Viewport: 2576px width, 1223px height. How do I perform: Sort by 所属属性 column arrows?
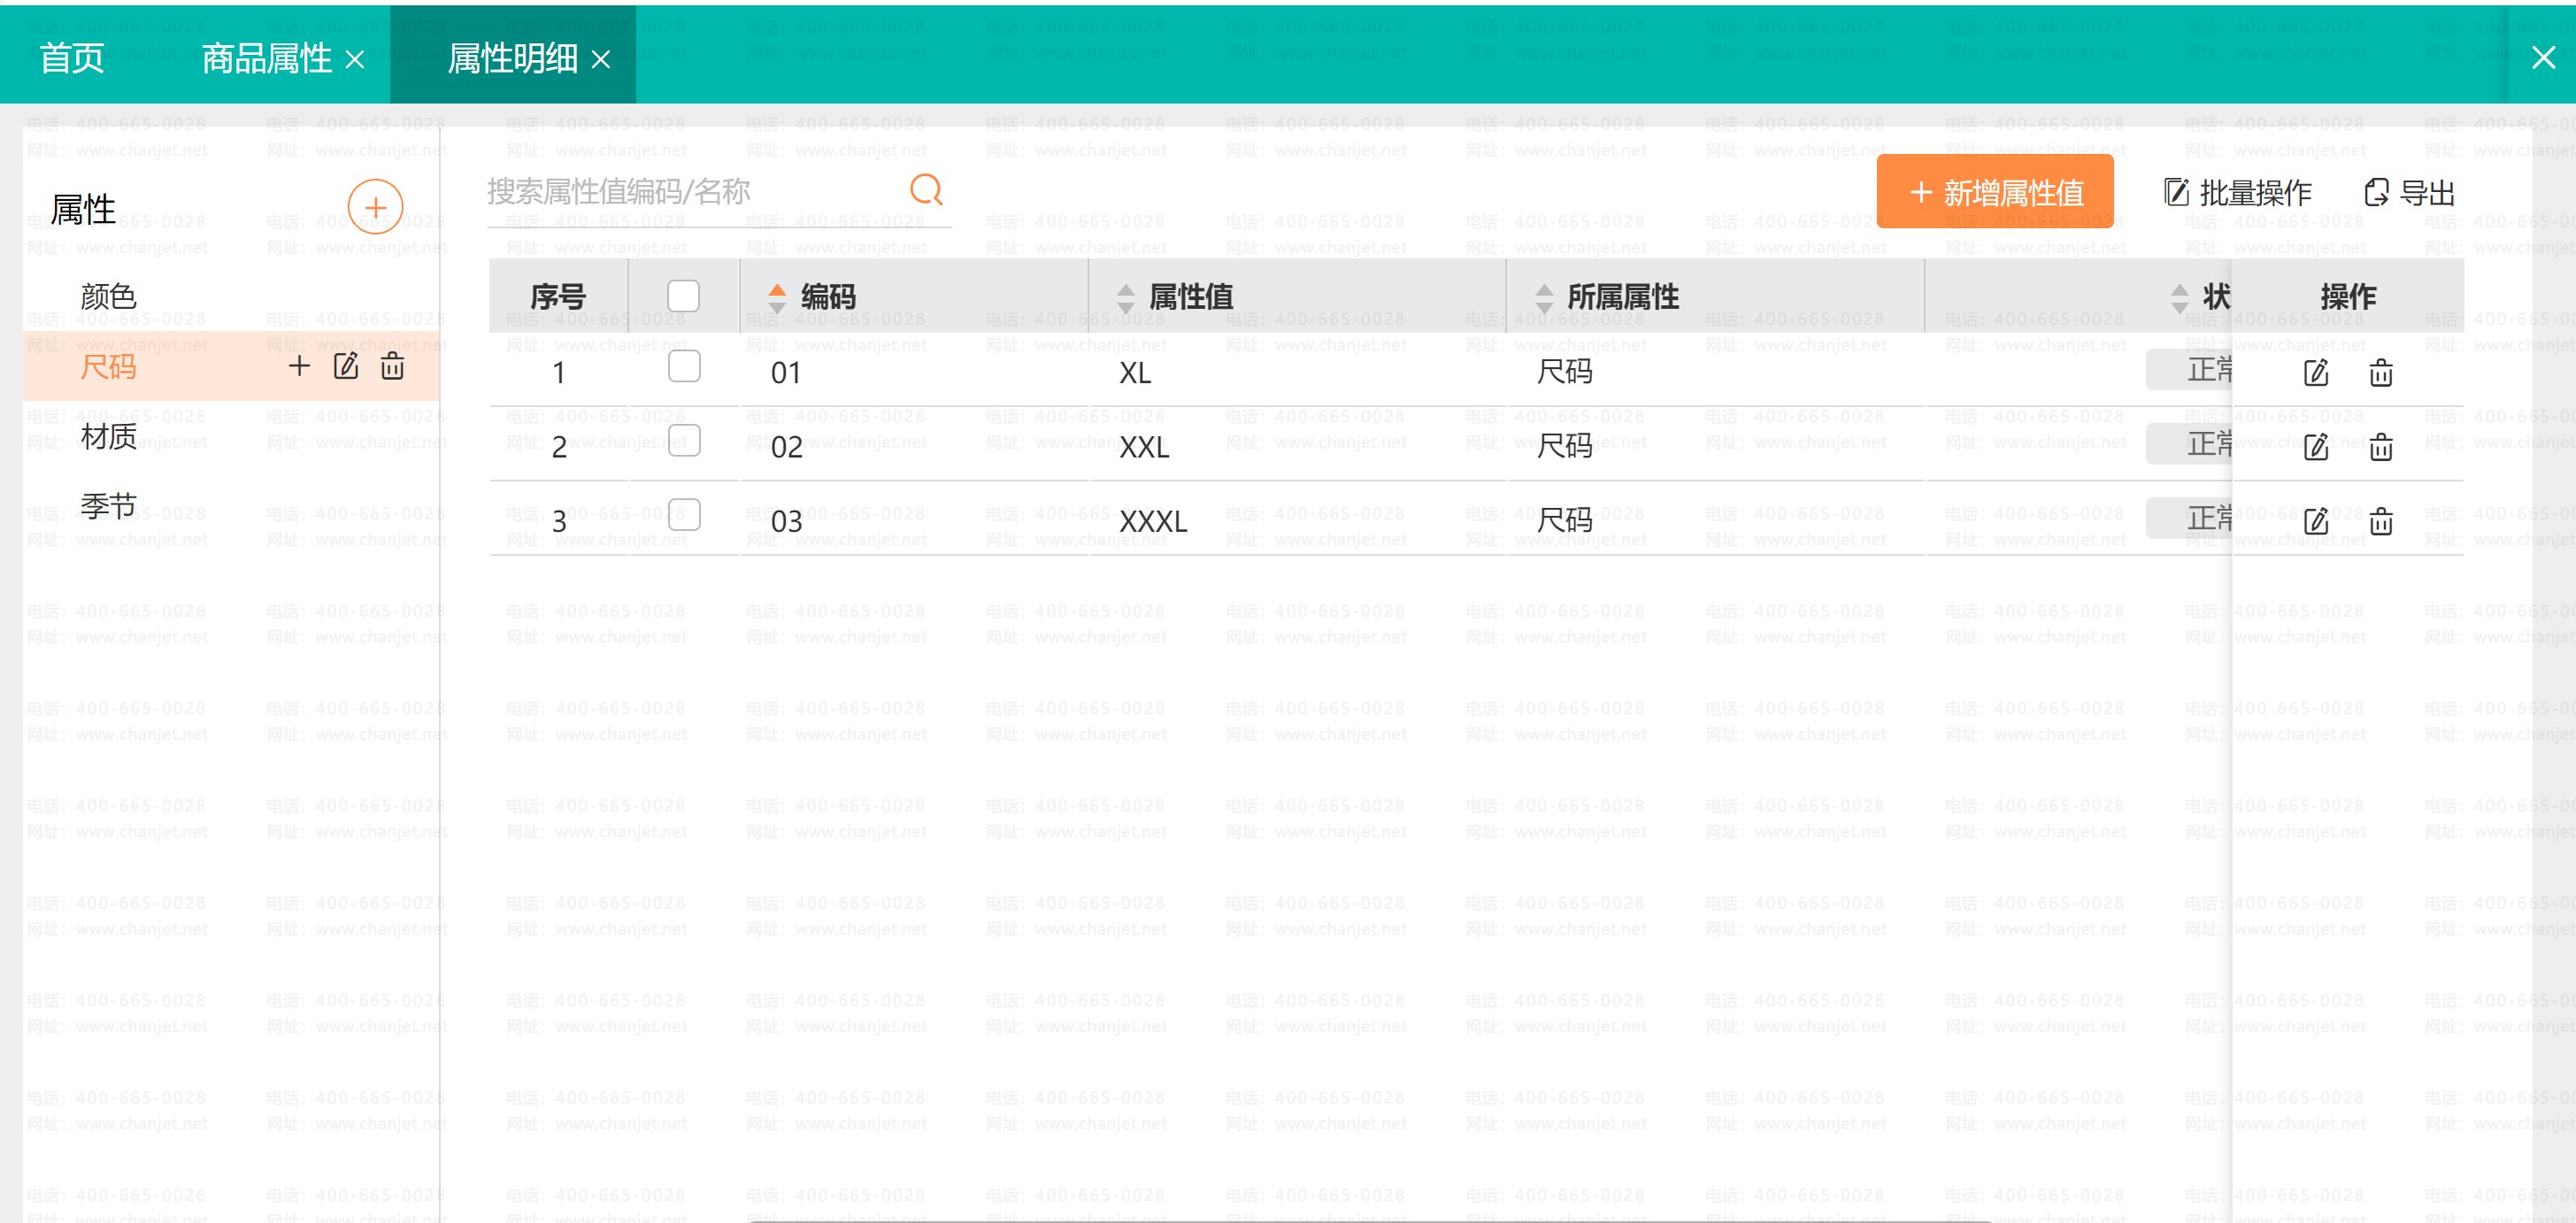click(x=1544, y=297)
